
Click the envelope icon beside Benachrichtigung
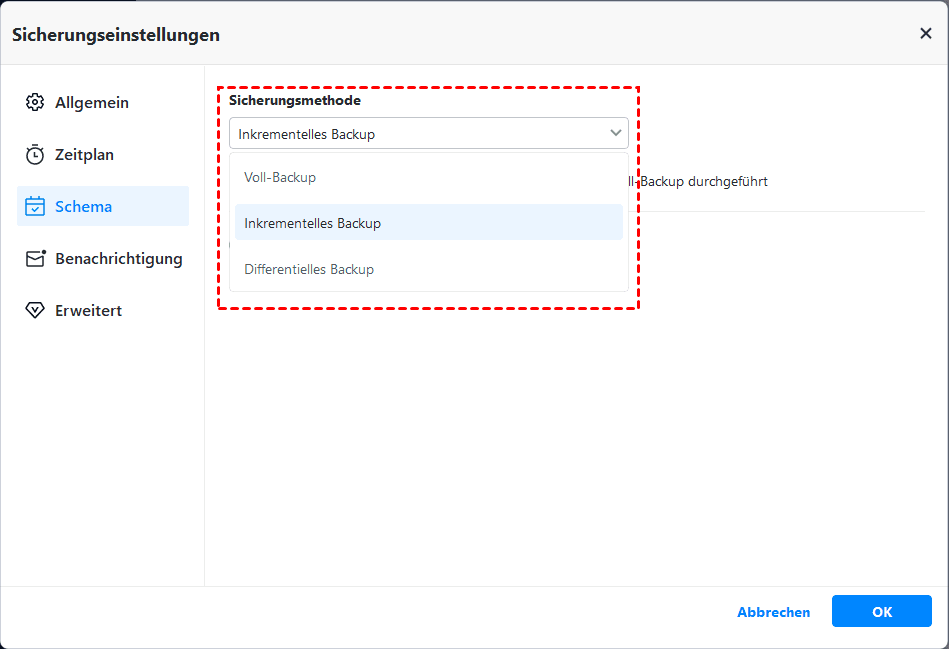35,259
